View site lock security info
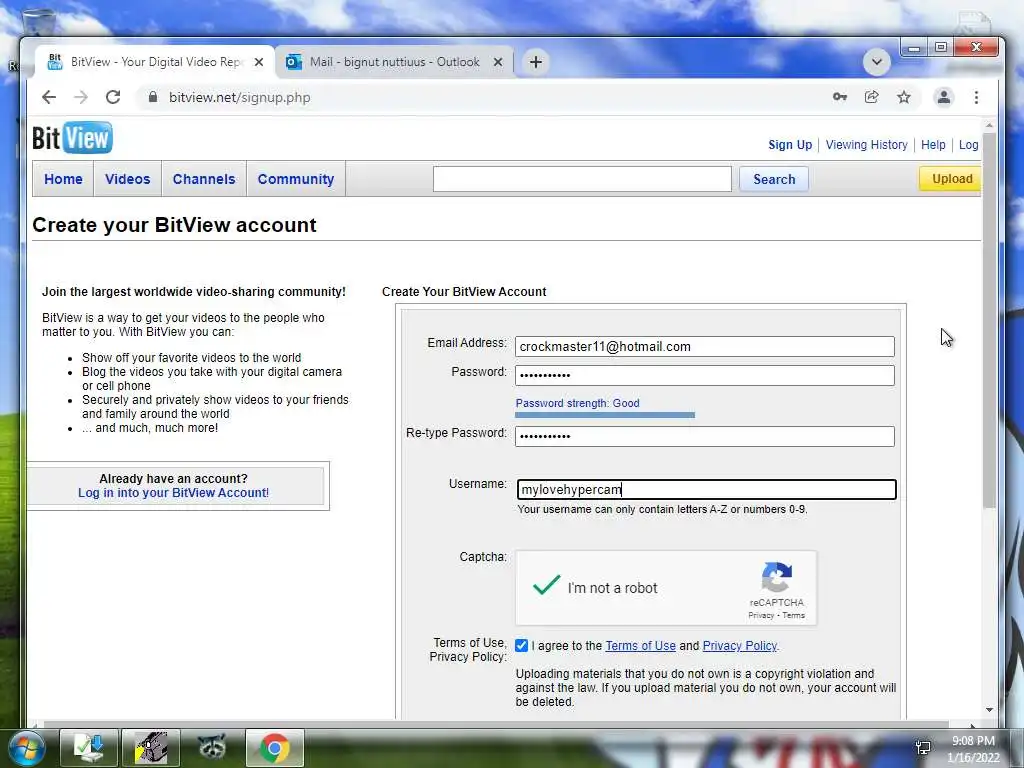Image resolution: width=1024 pixels, height=768 pixels. pos(153,97)
